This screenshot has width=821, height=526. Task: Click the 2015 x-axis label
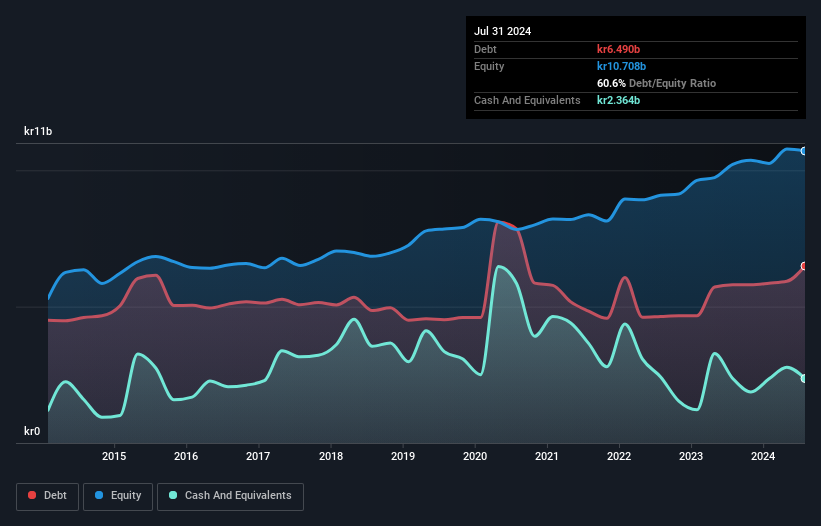pyautogui.click(x=114, y=456)
